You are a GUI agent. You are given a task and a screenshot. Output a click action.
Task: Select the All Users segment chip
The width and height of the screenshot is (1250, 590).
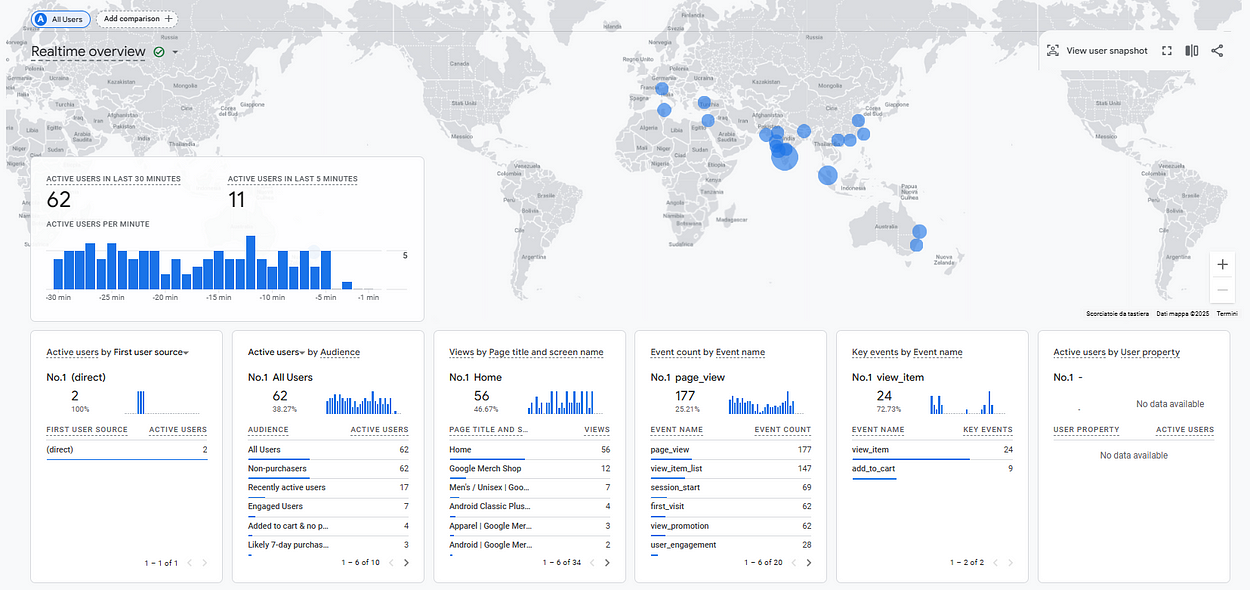(x=61, y=19)
